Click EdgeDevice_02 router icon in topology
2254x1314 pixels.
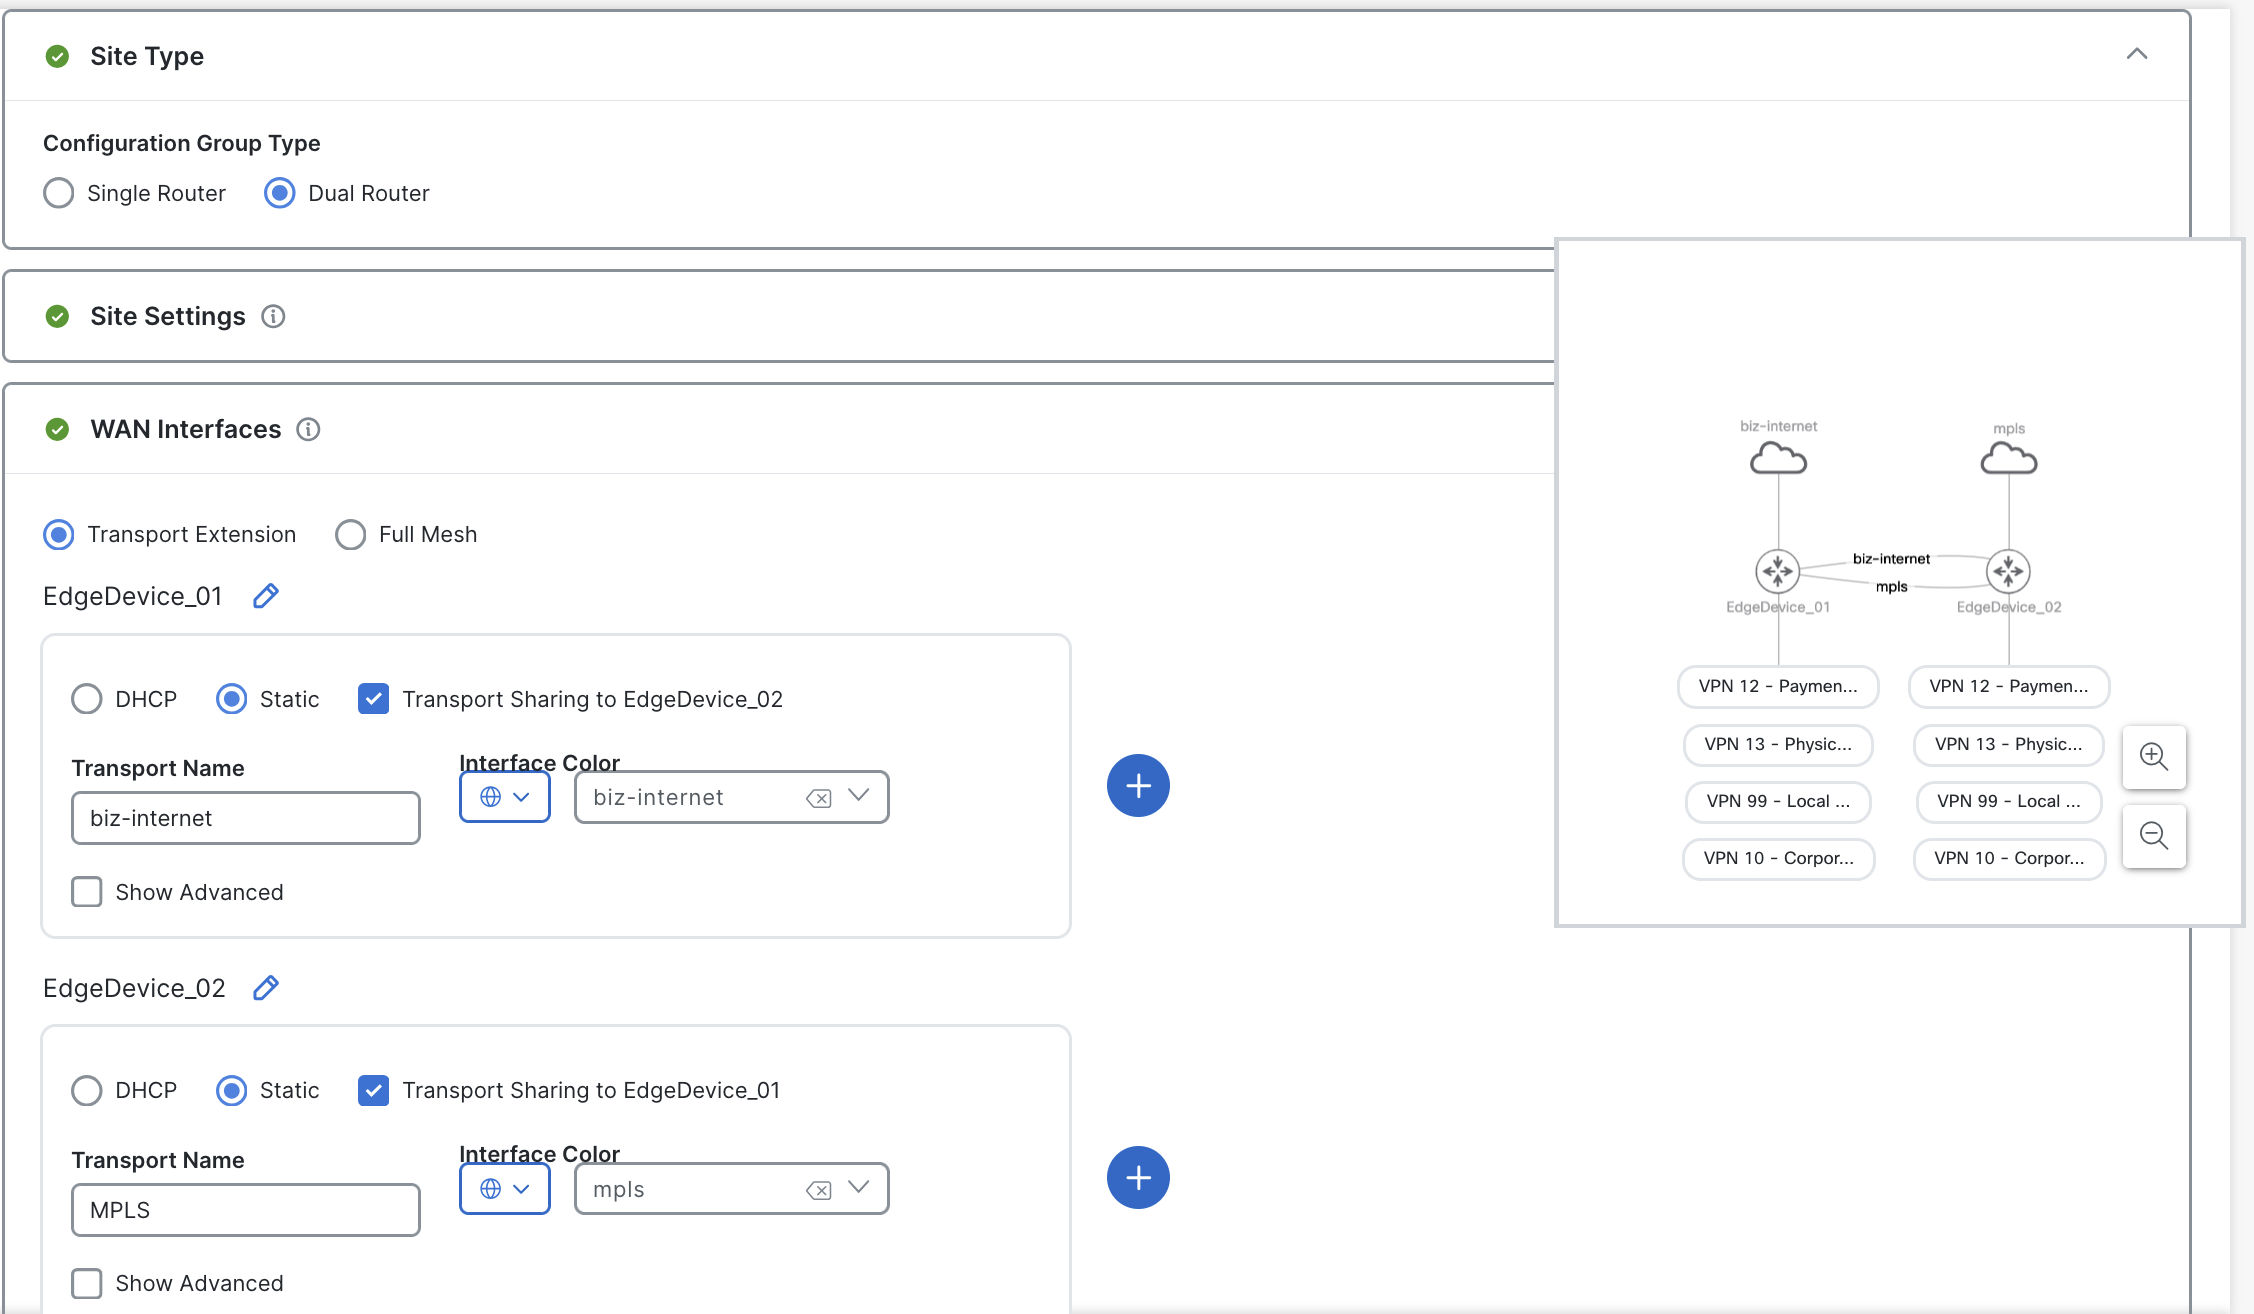2008,571
